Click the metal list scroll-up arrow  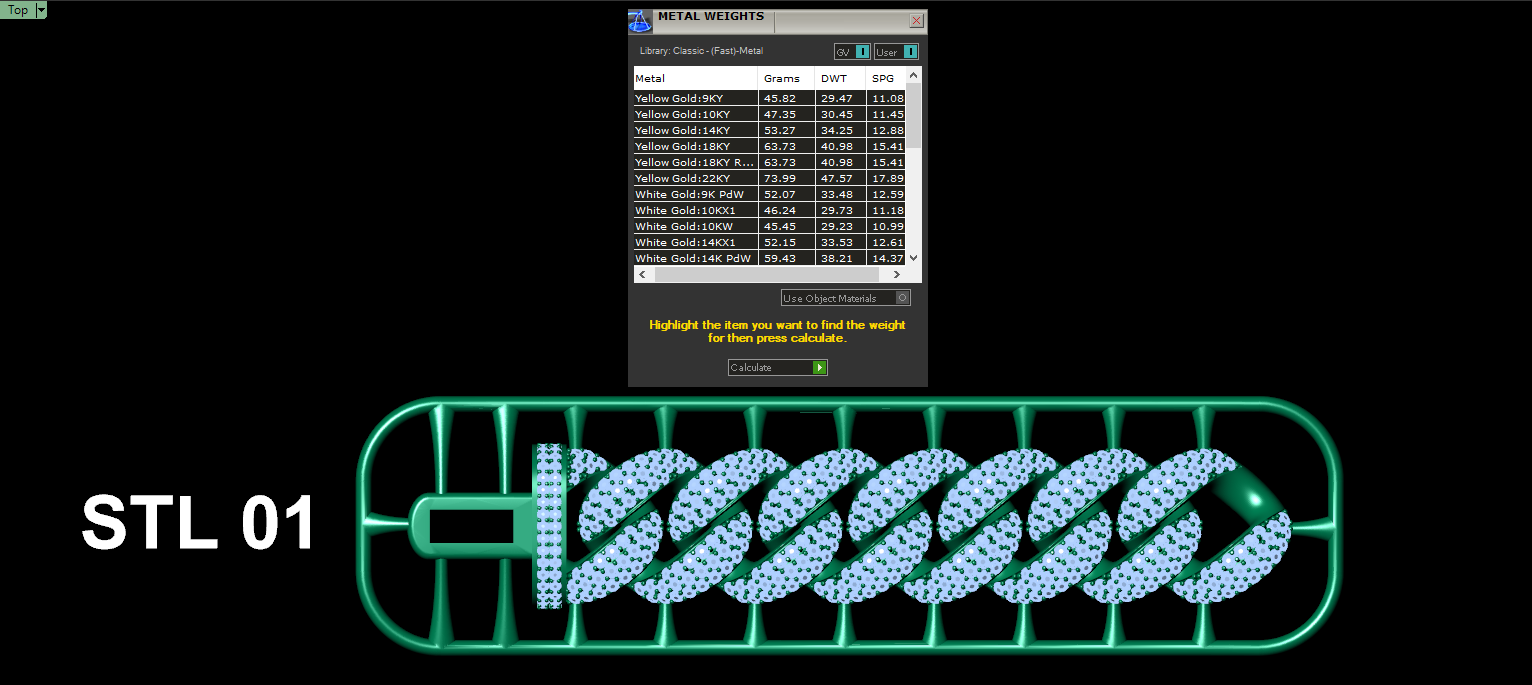click(913, 75)
